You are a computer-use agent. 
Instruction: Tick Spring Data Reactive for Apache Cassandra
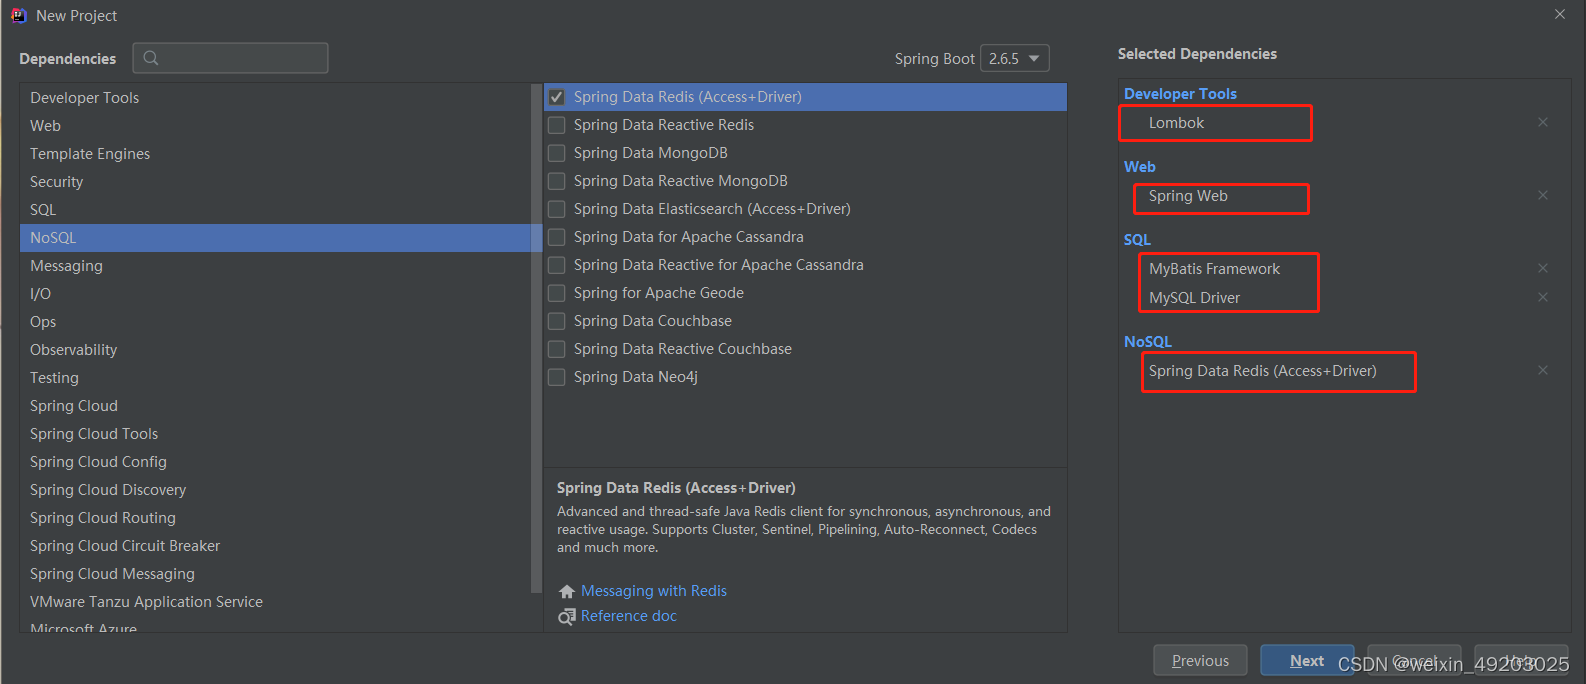(557, 265)
